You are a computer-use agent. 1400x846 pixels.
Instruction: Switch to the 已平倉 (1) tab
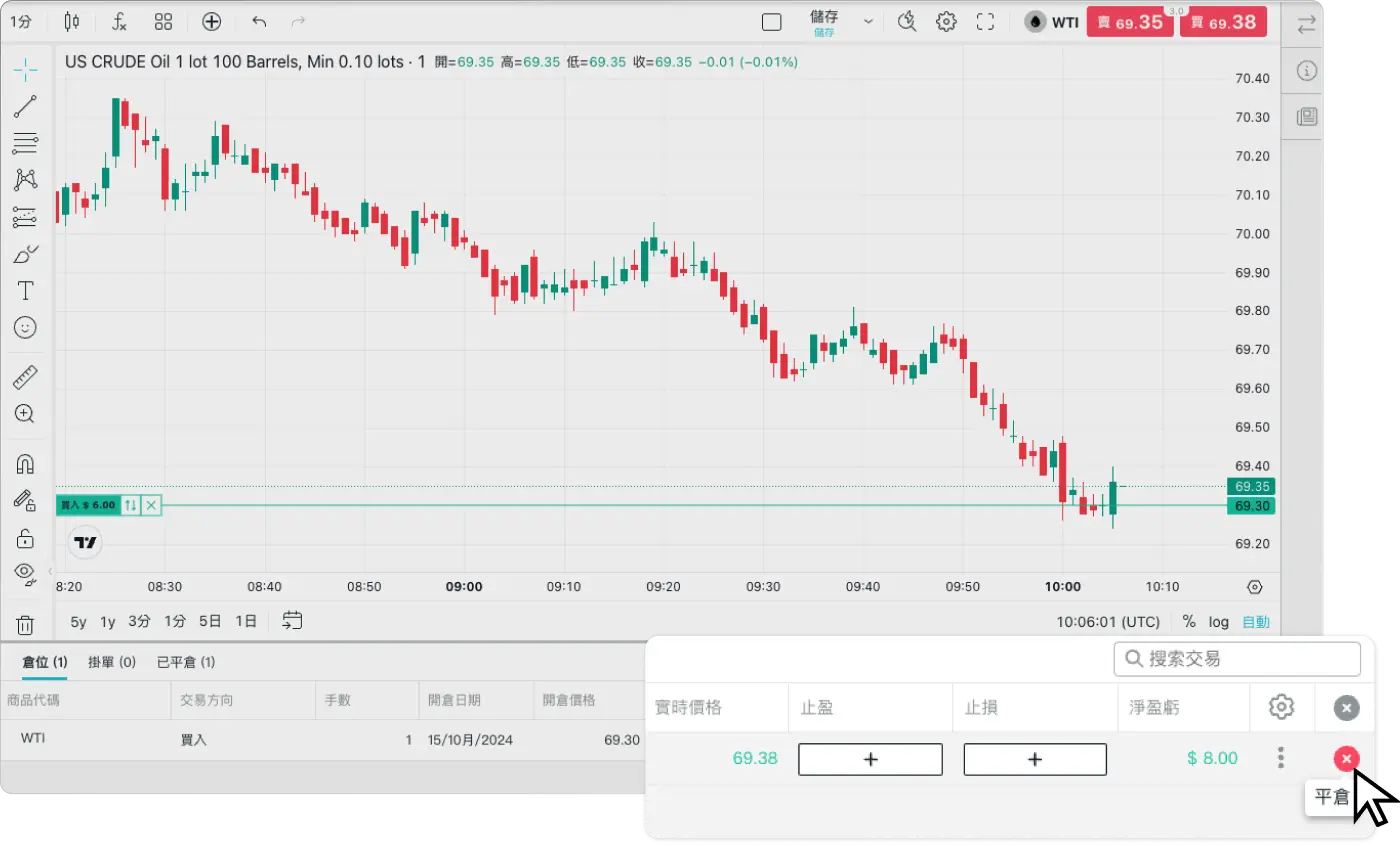point(186,662)
